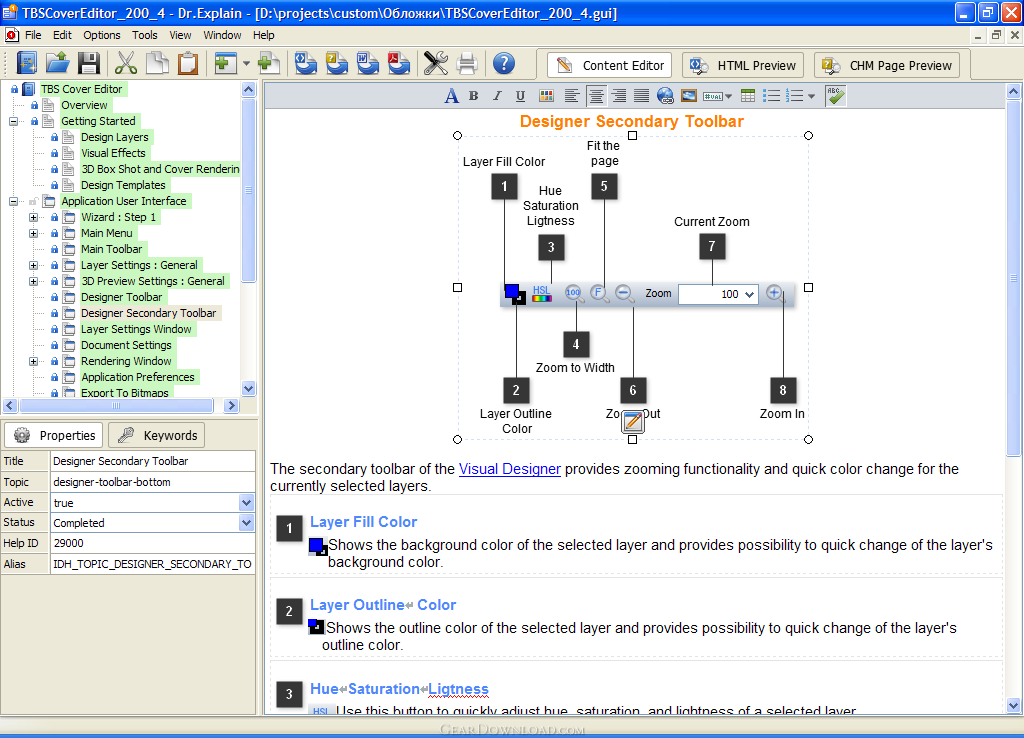1024x738 pixels.
Task: Open a project with folder icon
Action: click(x=57, y=63)
